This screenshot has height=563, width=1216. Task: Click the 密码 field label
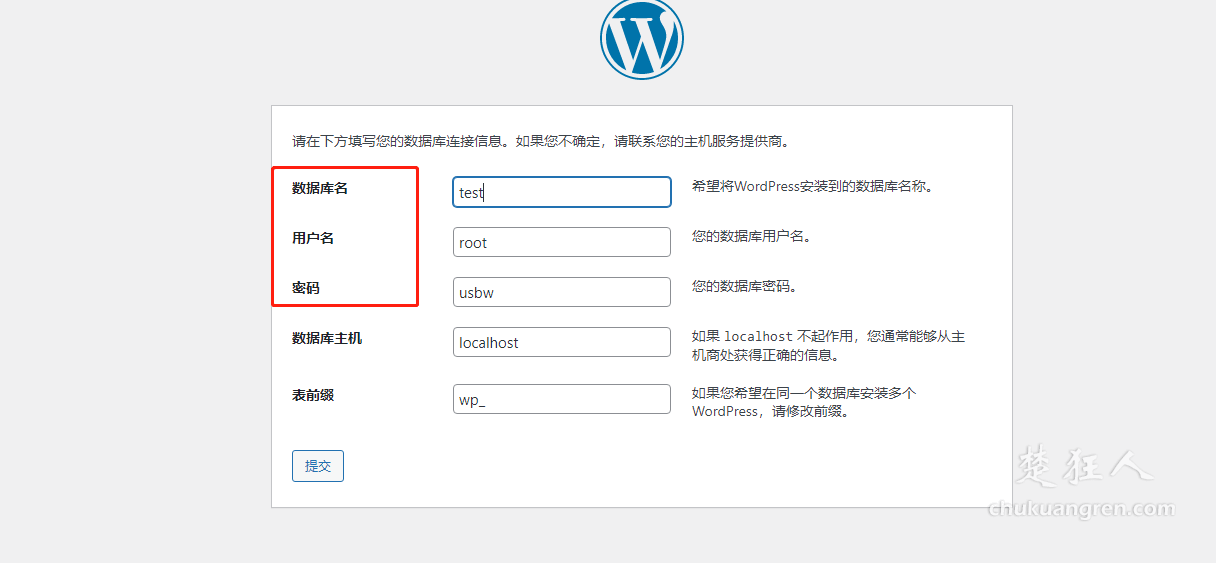[306, 288]
